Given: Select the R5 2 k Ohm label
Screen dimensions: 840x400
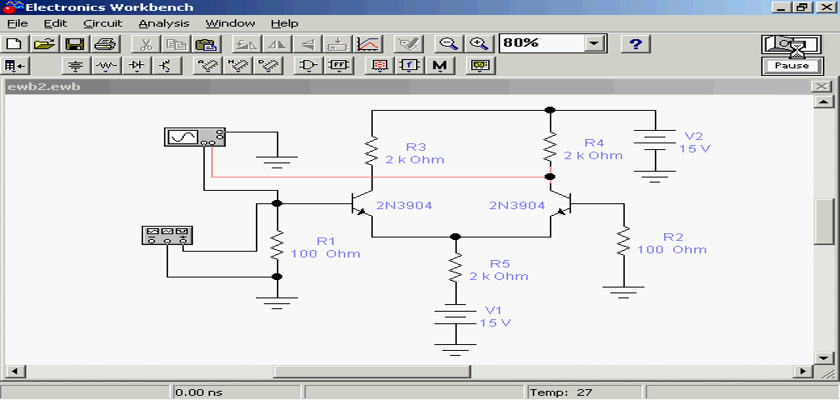Looking at the screenshot, I should click(498, 270).
